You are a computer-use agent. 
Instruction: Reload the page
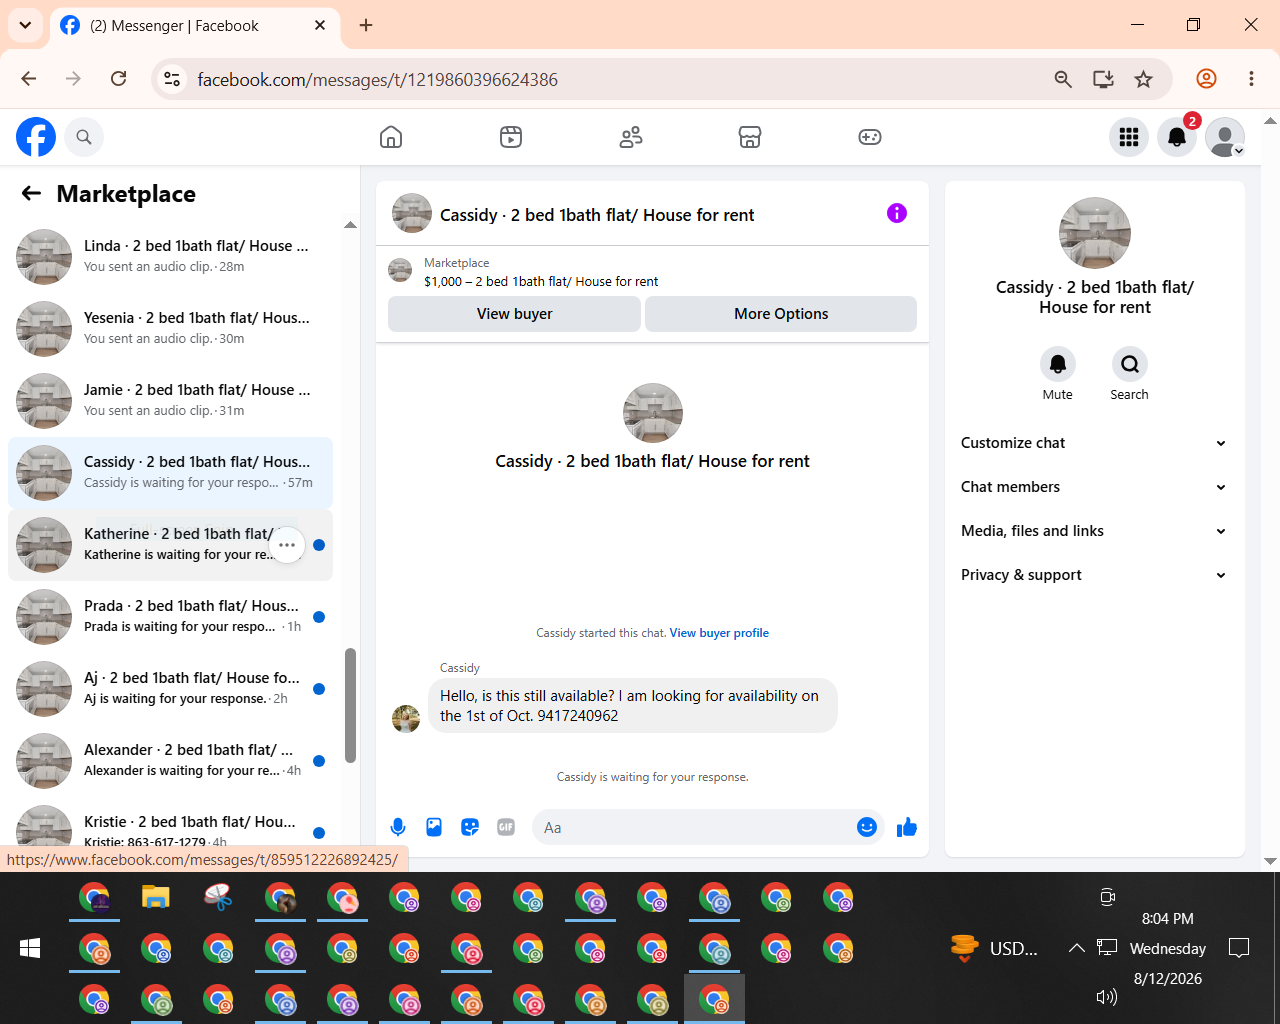(118, 79)
